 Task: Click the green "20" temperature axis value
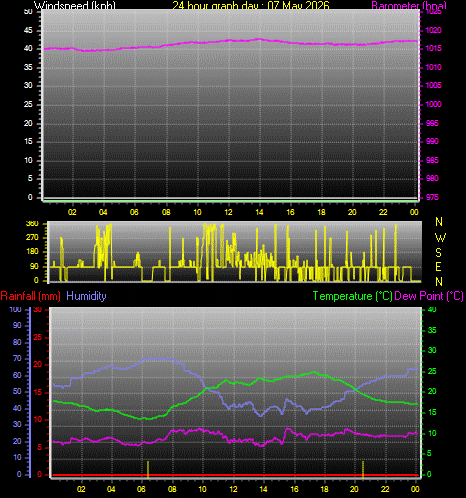tap(432, 391)
